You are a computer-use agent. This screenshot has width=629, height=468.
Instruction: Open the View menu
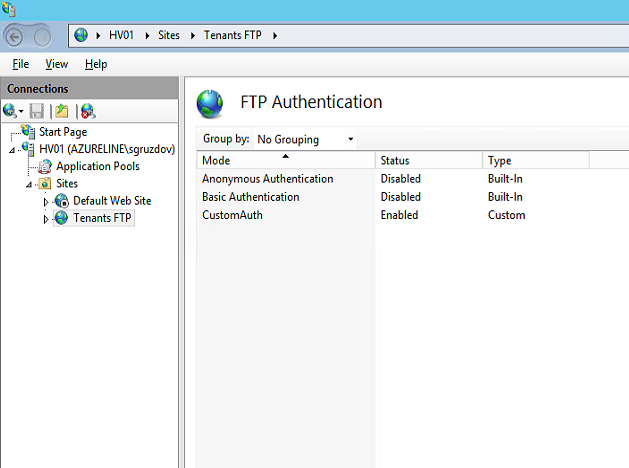tap(57, 64)
